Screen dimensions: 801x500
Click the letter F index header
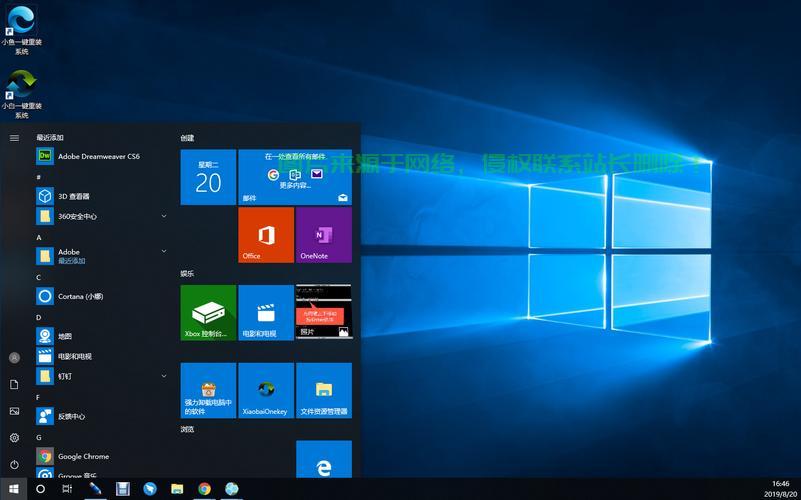[38, 397]
